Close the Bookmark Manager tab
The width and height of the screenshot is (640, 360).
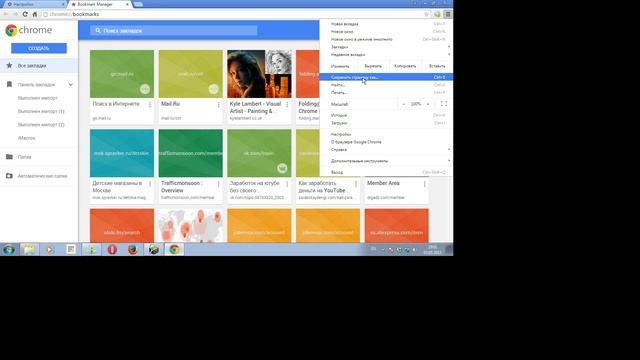pos(127,4)
